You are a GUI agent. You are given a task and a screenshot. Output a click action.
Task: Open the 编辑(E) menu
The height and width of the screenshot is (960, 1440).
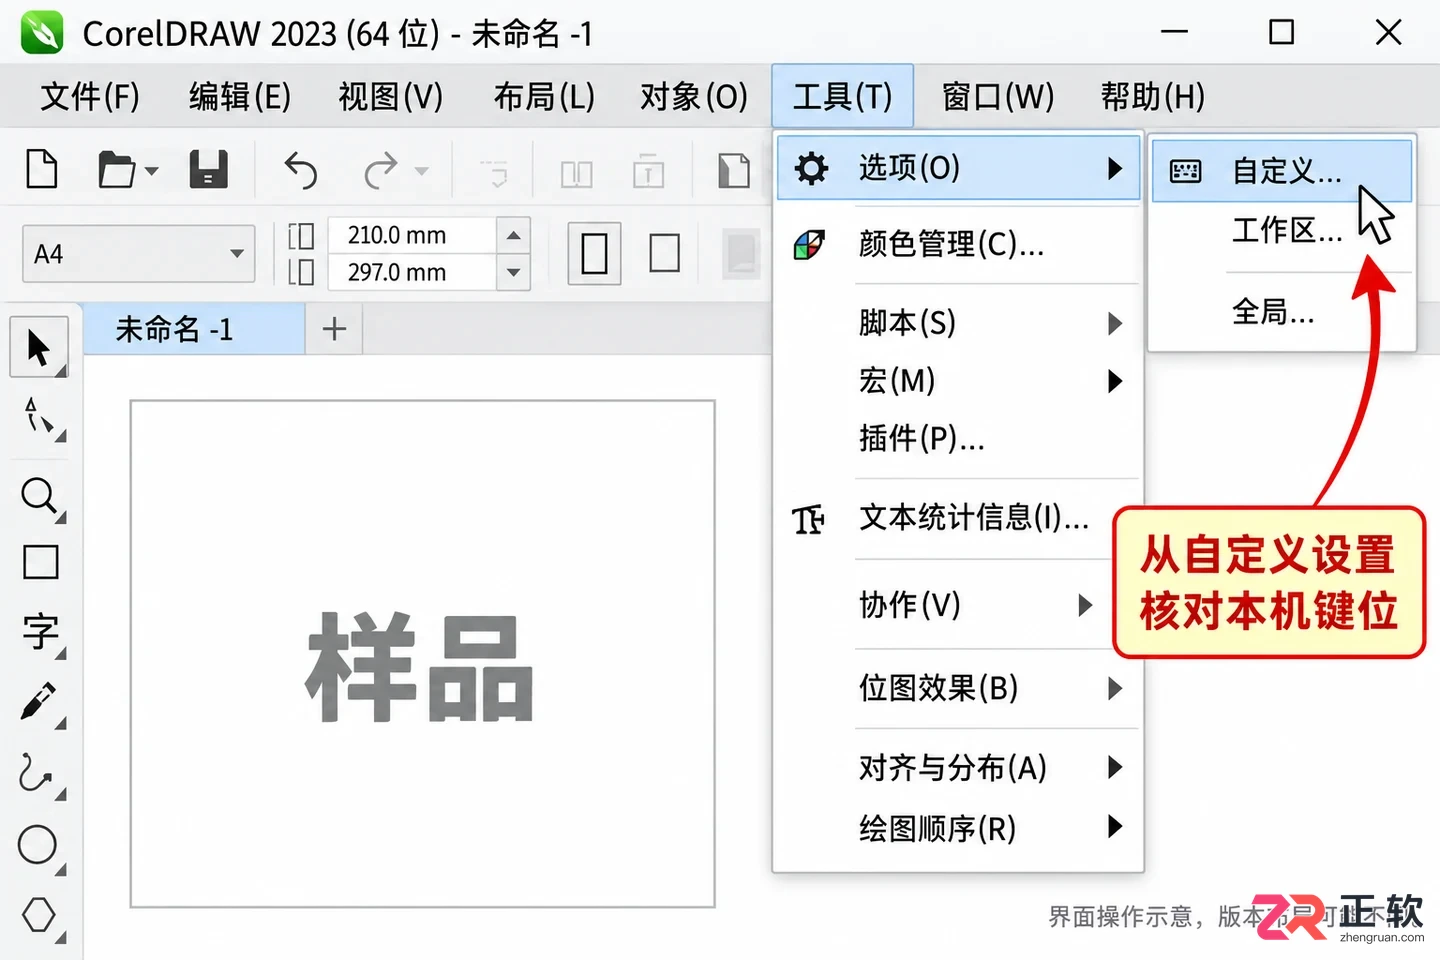click(x=240, y=97)
